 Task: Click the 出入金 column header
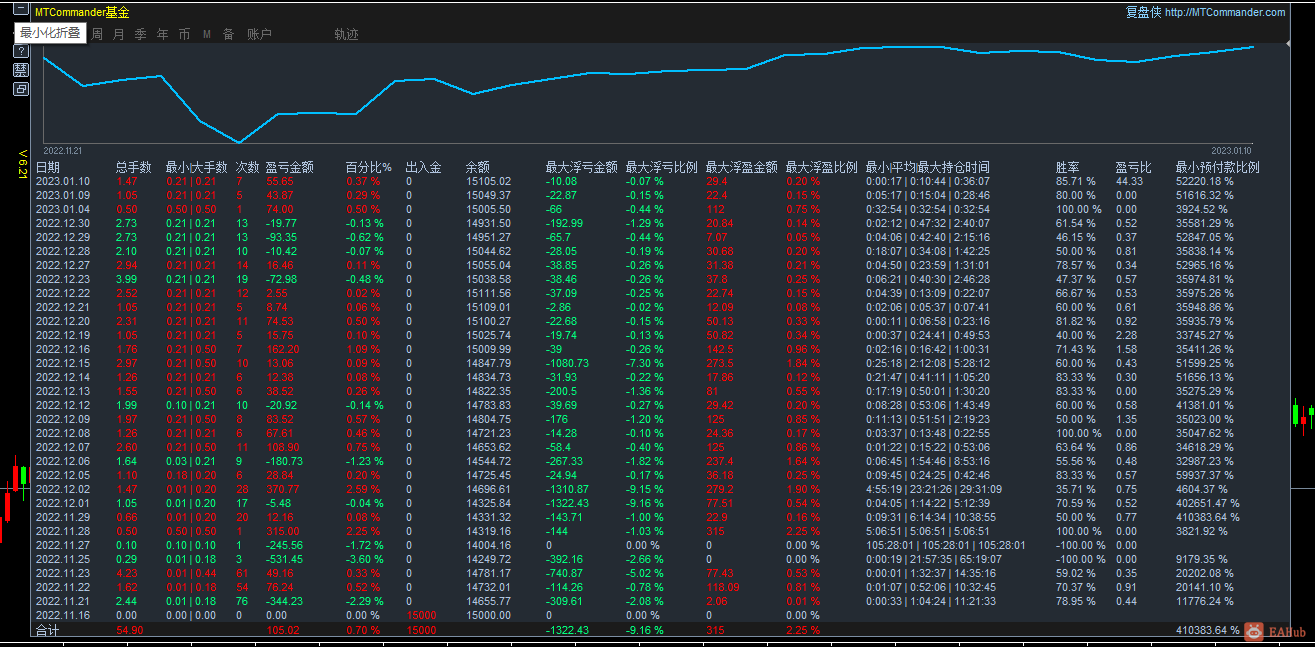pos(423,167)
